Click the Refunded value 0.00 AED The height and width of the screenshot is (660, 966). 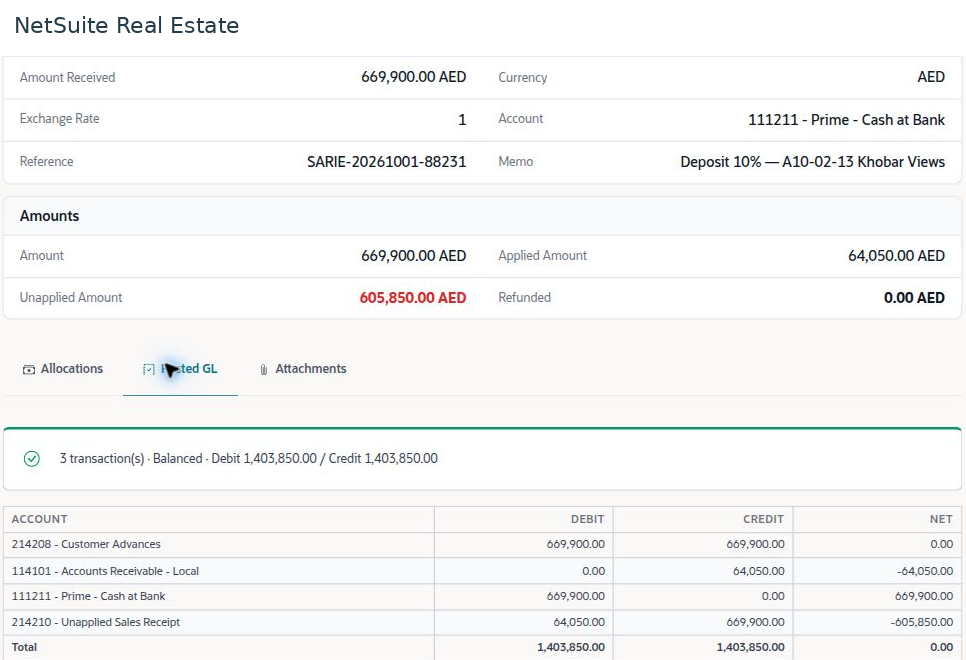(x=914, y=298)
